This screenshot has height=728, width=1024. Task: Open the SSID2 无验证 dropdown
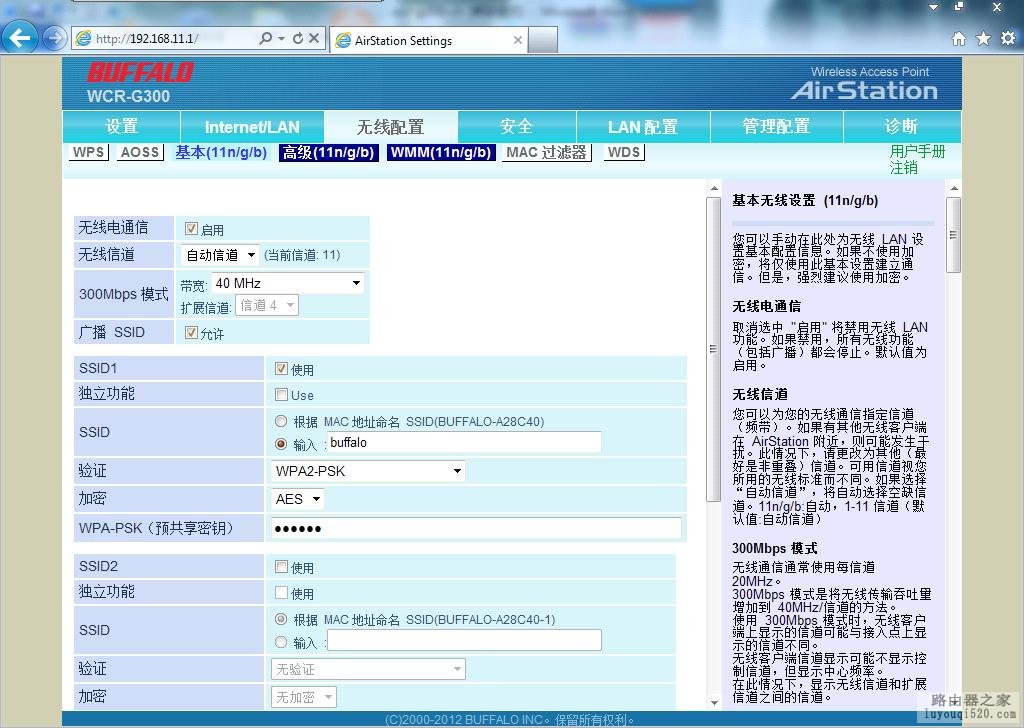[368, 669]
